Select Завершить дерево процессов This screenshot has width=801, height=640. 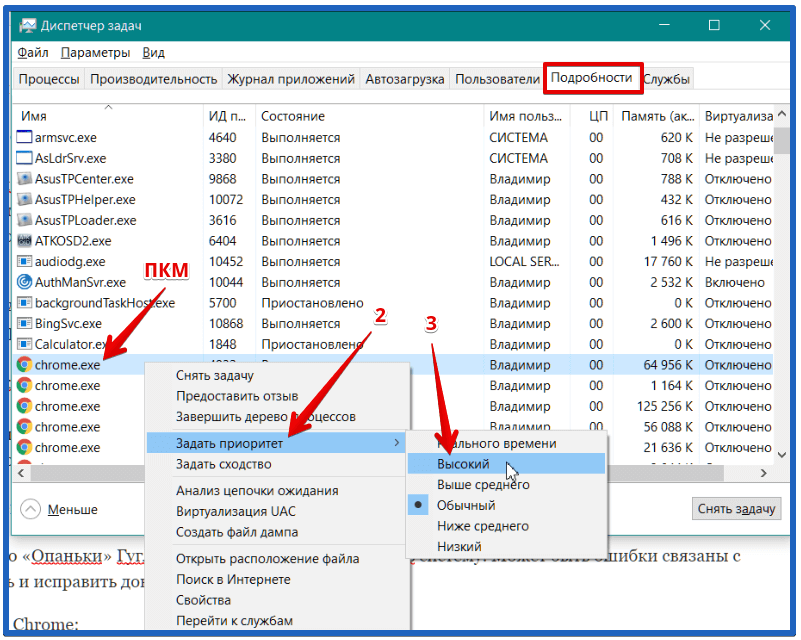point(278,417)
